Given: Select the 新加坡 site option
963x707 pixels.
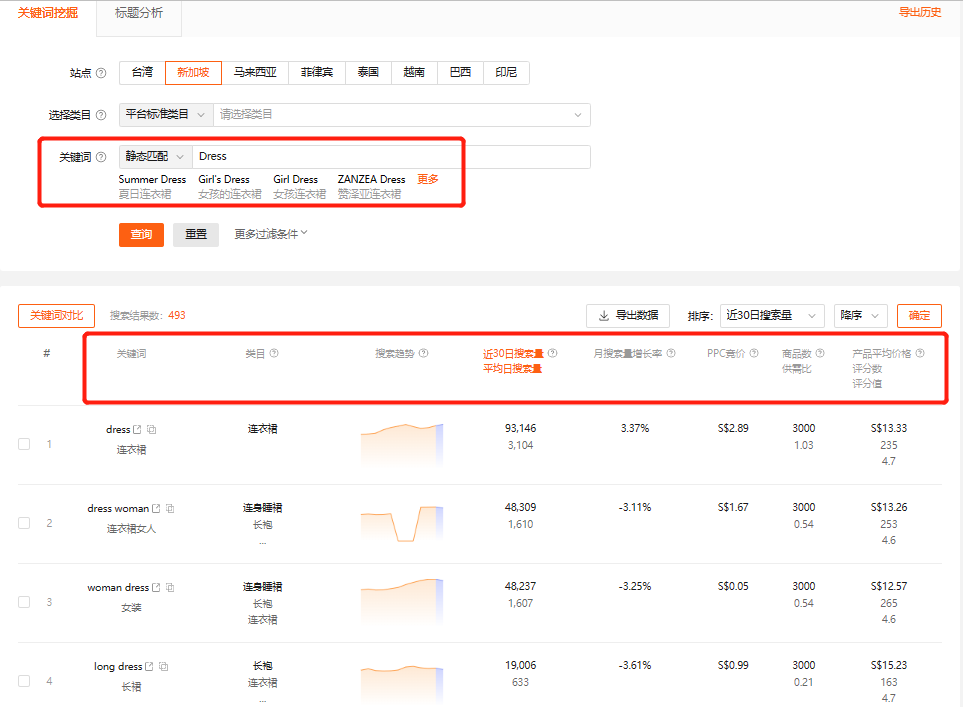Looking at the screenshot, I should pyautogui.click(x=193, y=72).
